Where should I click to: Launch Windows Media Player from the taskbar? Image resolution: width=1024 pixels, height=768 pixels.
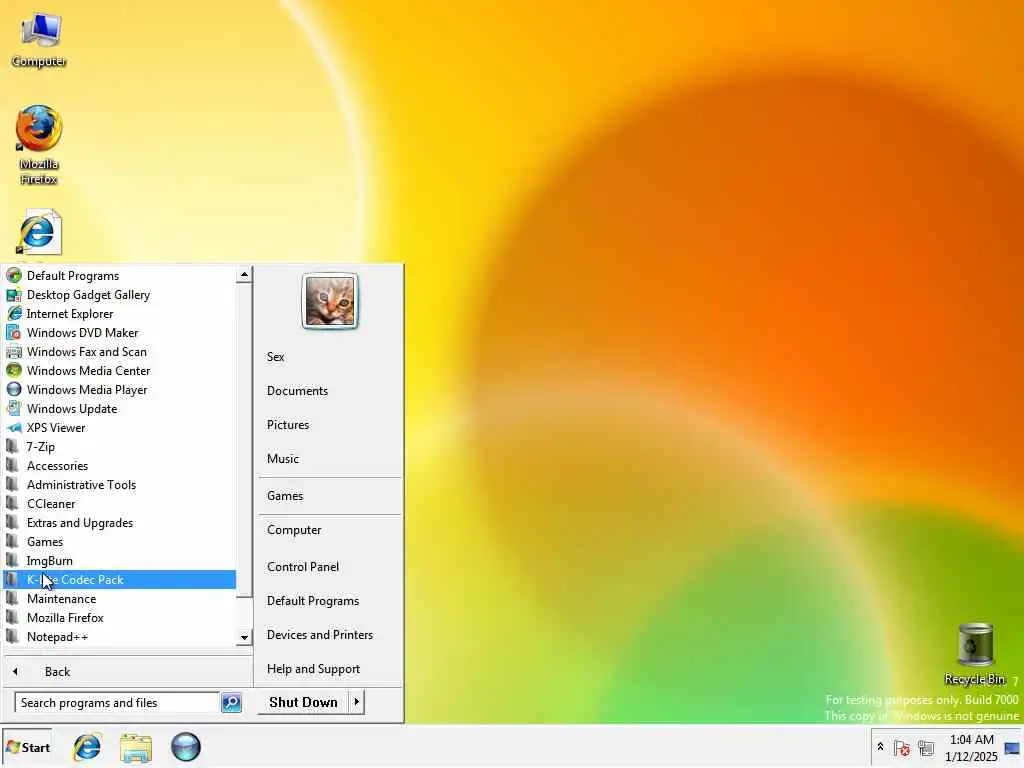click(185, 746)
